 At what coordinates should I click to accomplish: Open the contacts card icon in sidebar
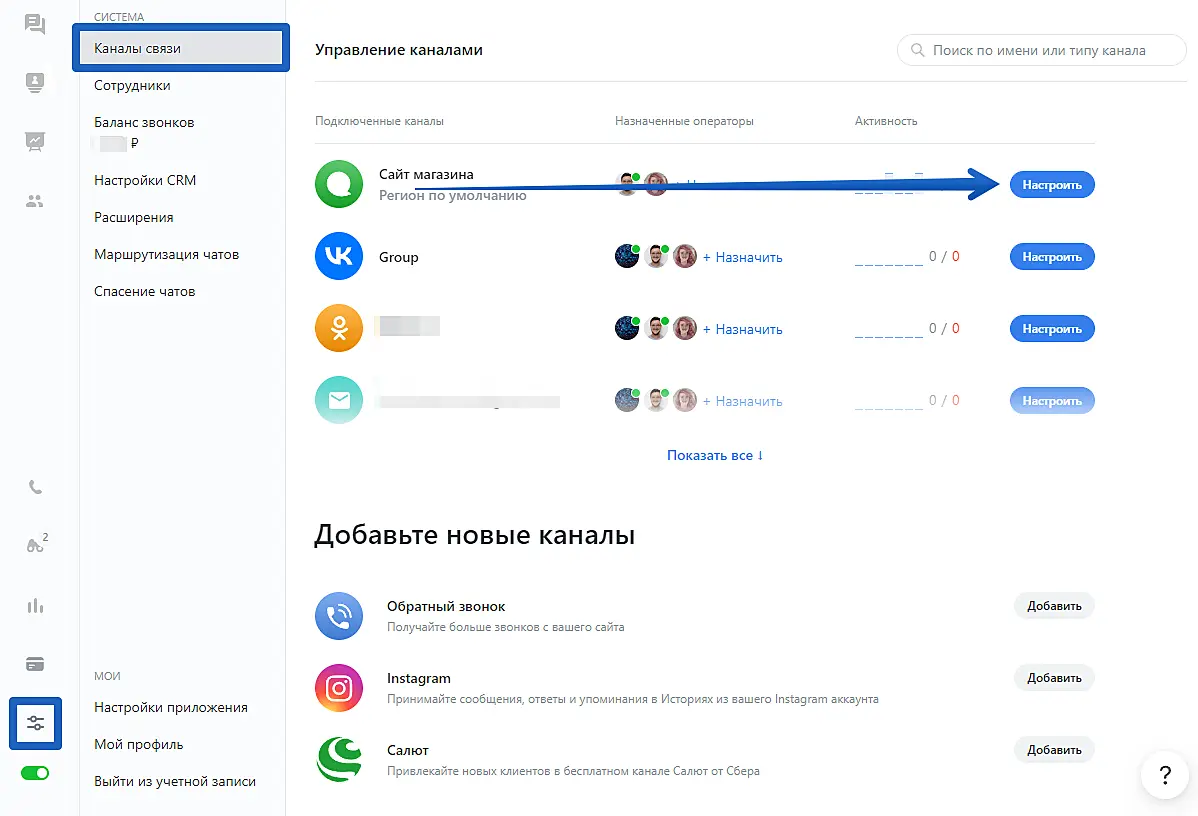coord(34,82)
